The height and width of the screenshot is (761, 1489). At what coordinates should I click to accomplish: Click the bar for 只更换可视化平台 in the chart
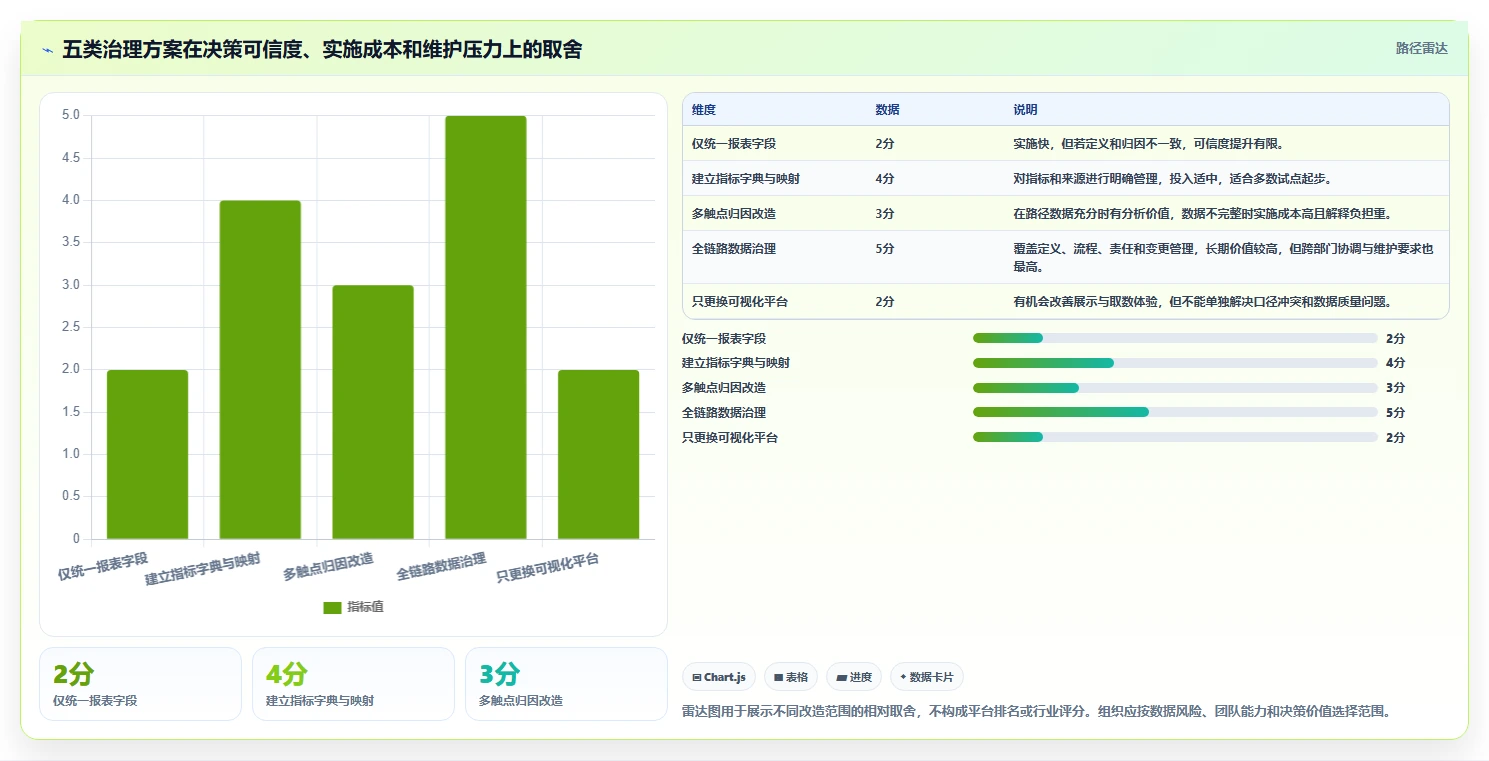pyautogui.click(x=598, y=454)
